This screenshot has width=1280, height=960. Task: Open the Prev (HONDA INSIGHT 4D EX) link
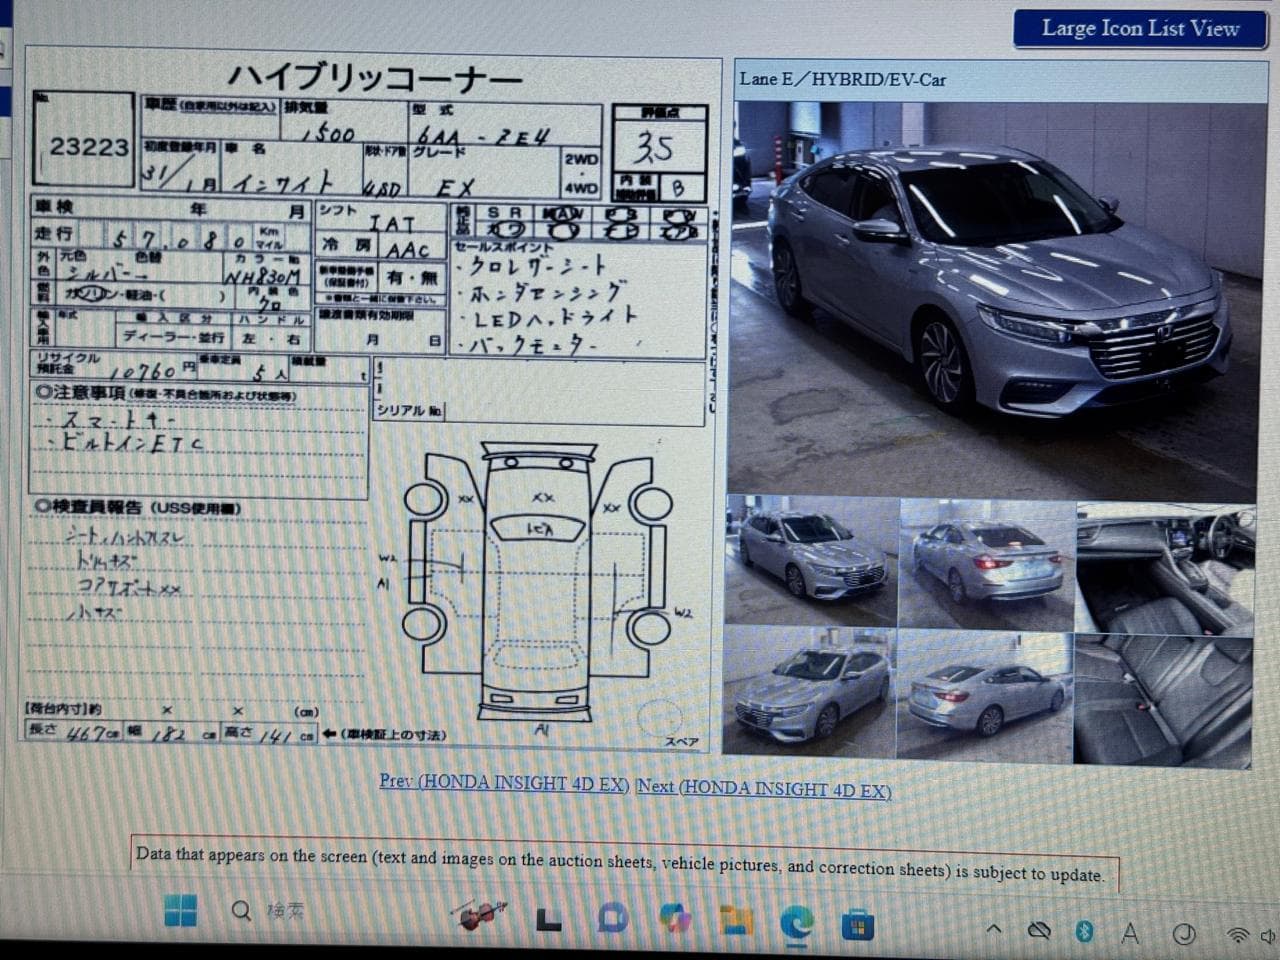pyautogui.click(x=504, y=783)
